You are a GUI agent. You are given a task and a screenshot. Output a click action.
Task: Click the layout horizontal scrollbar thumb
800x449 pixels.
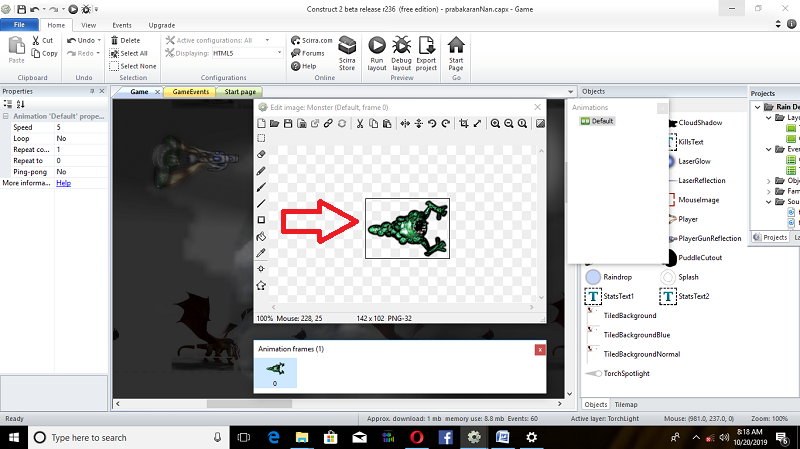(249, 404)
